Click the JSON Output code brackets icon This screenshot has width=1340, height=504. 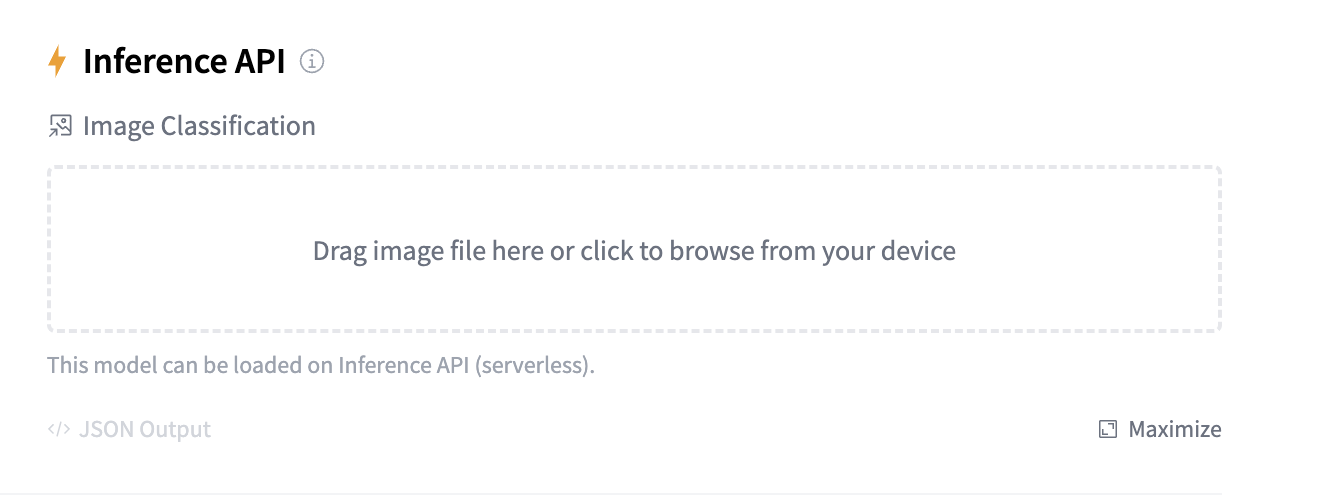(x=59, y=430)
